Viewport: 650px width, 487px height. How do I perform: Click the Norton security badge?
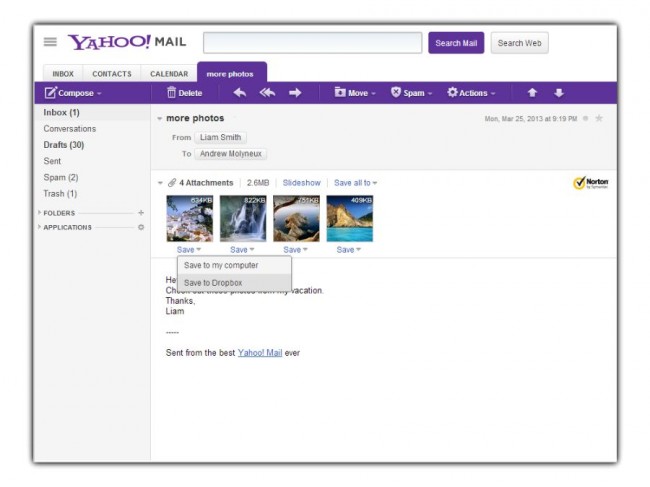pyautogui.click(x=591, y=182)
